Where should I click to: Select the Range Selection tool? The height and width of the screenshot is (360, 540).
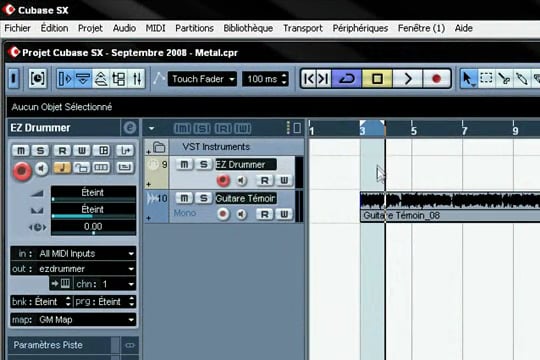click(486, 79)
